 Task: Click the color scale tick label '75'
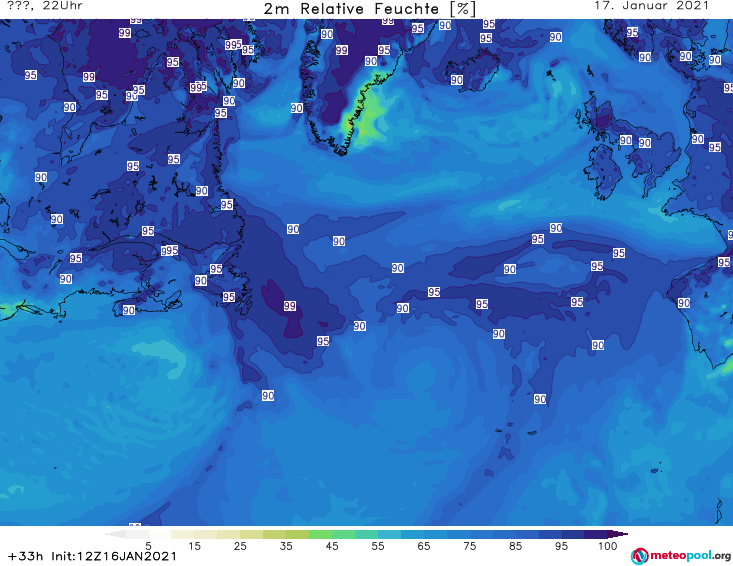click(x=469, y=546)
